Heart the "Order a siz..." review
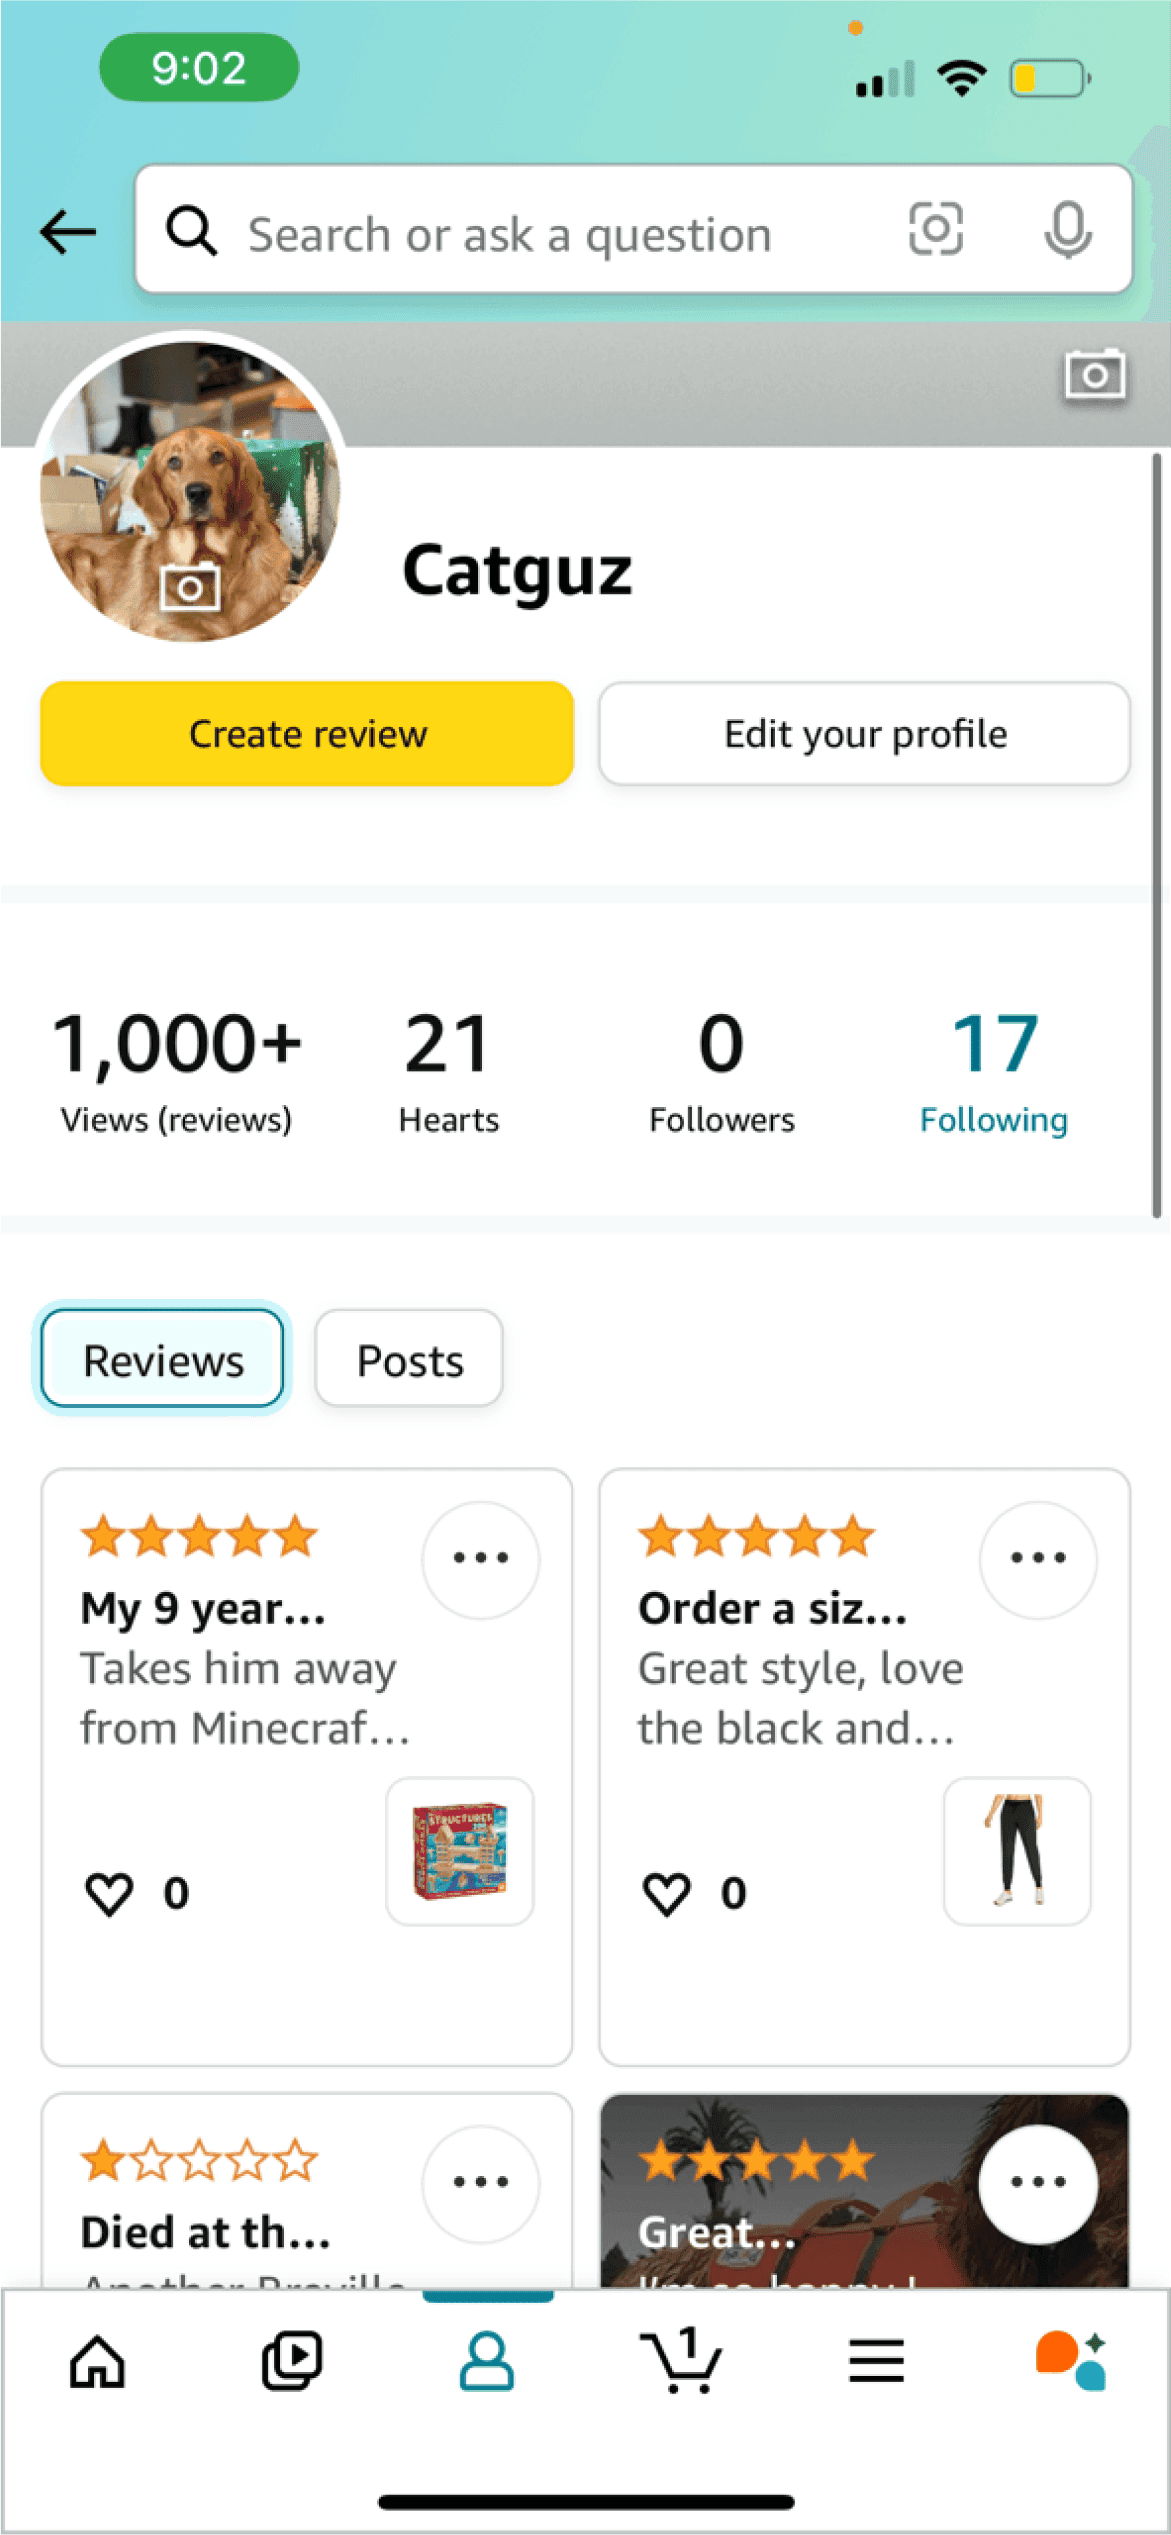1171x2535 pixels. pyautogui.click(x=667, y=1893)
